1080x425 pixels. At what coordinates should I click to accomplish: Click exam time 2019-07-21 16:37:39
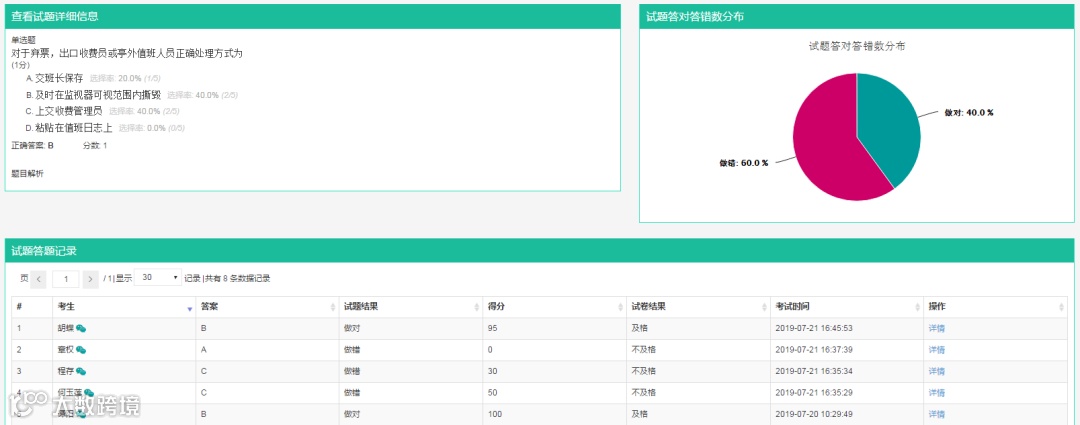click(x=814, y=350)
